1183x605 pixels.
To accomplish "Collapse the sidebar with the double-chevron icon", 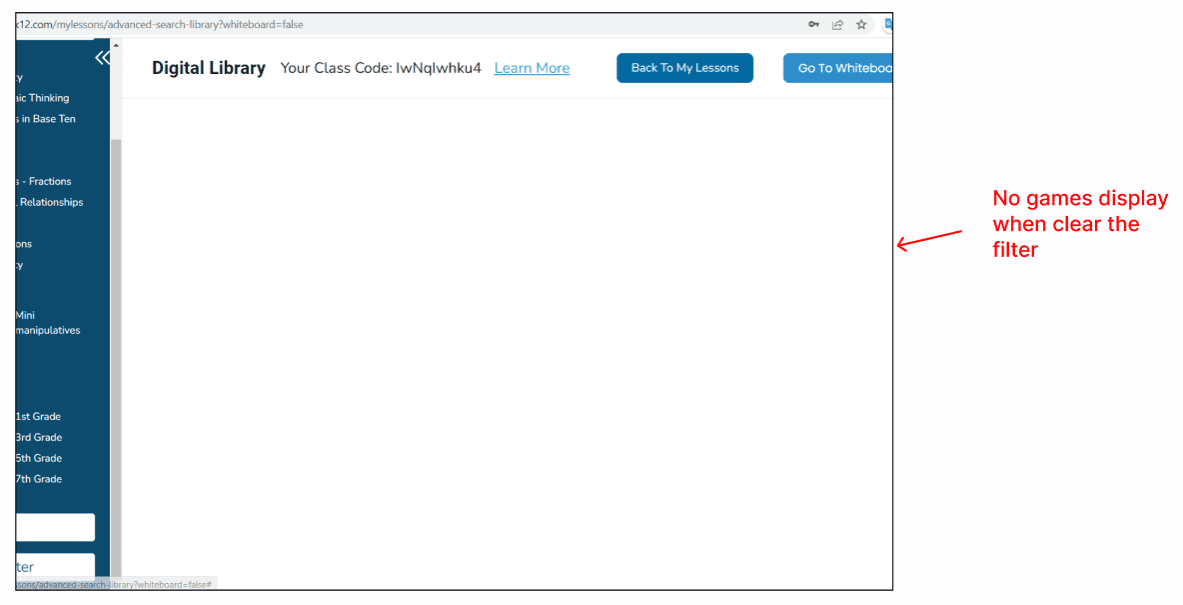I will coord(102,57).
